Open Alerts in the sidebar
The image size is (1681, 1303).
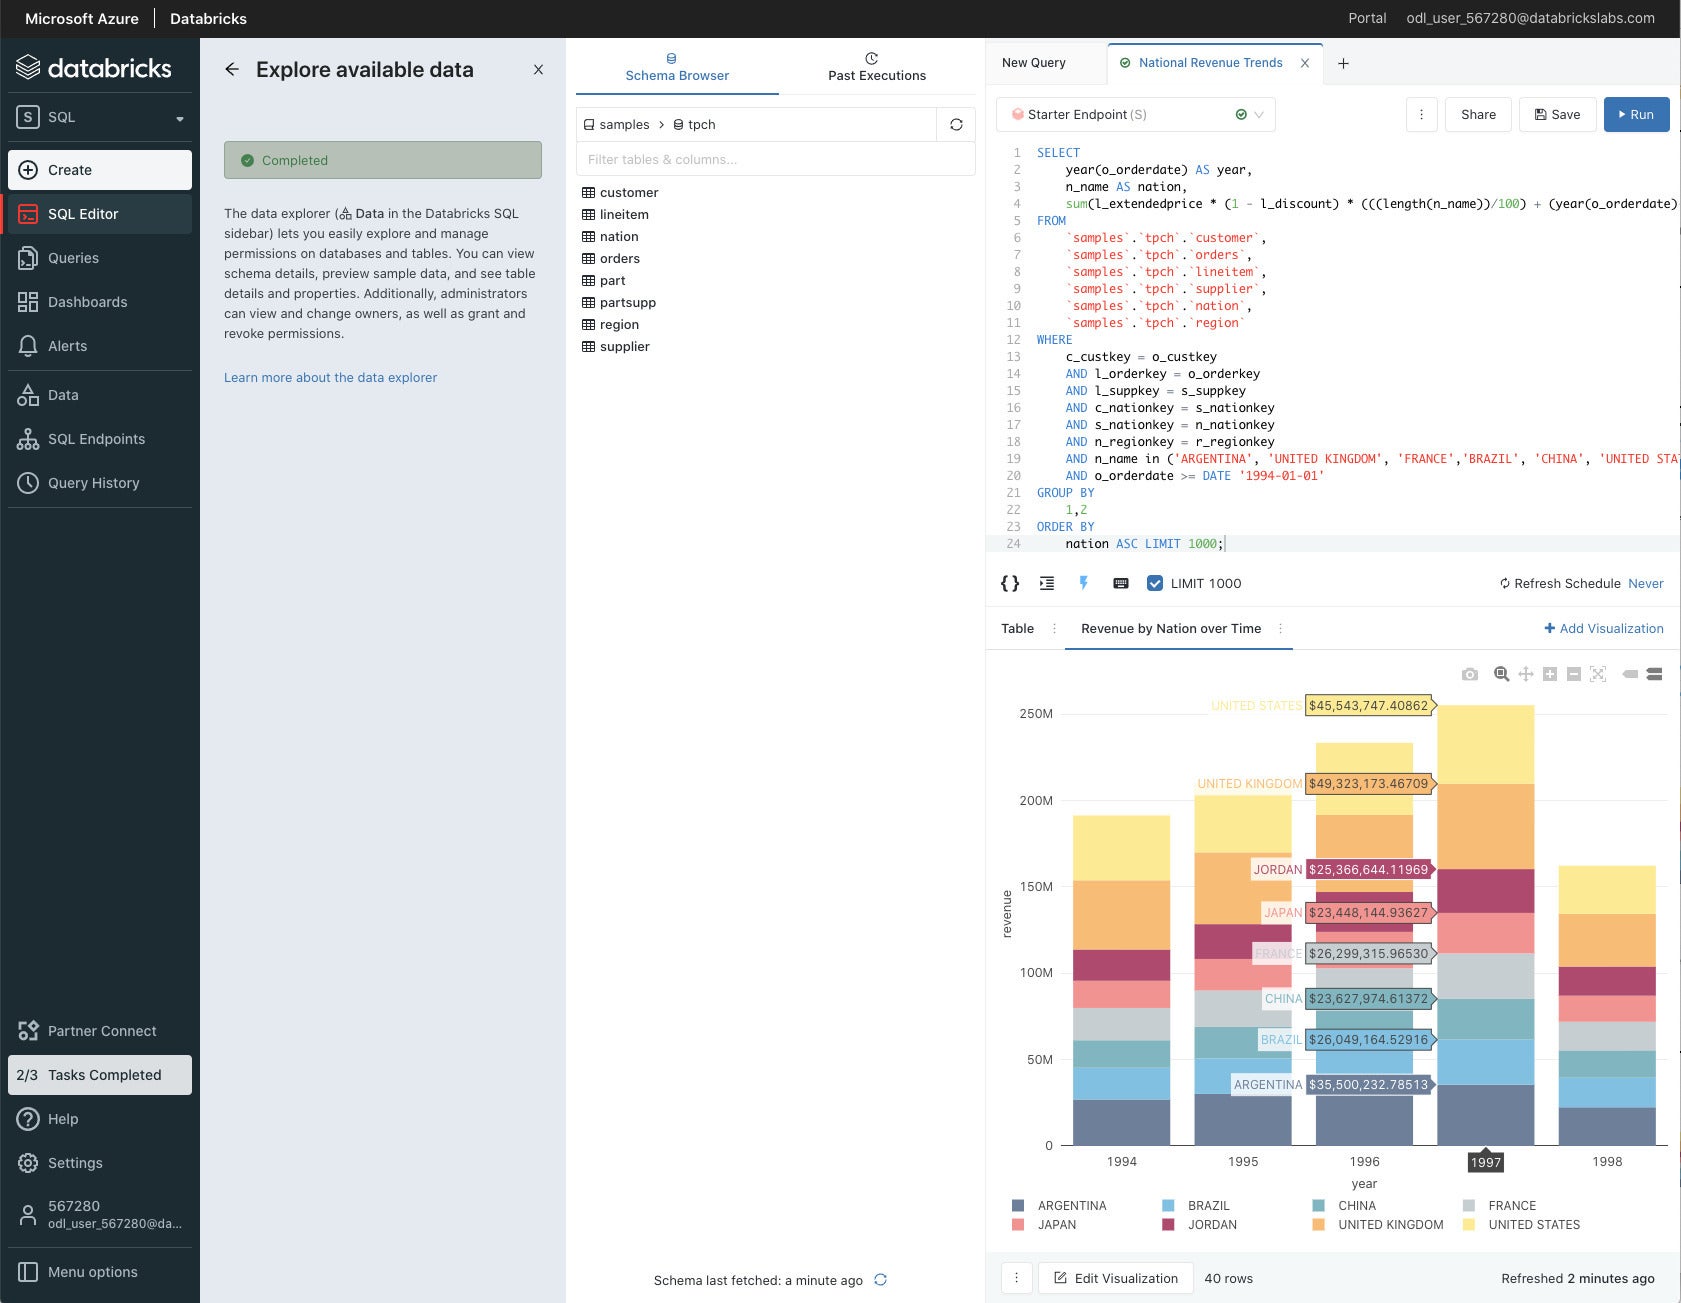click(x=100, y=346)
